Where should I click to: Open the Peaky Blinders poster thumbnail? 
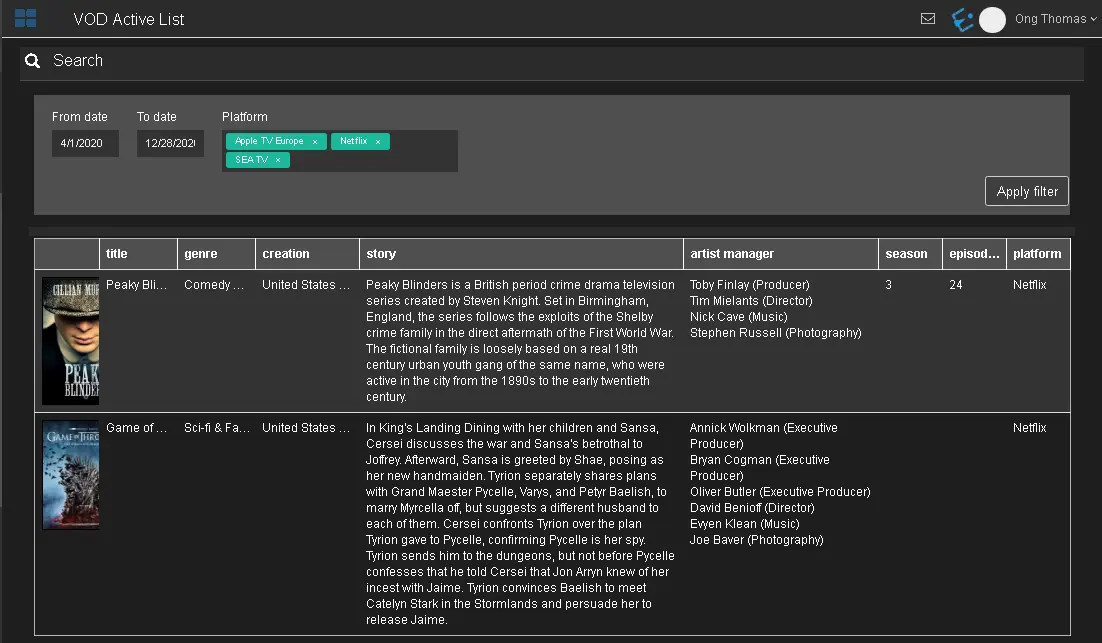coord(70,340)
